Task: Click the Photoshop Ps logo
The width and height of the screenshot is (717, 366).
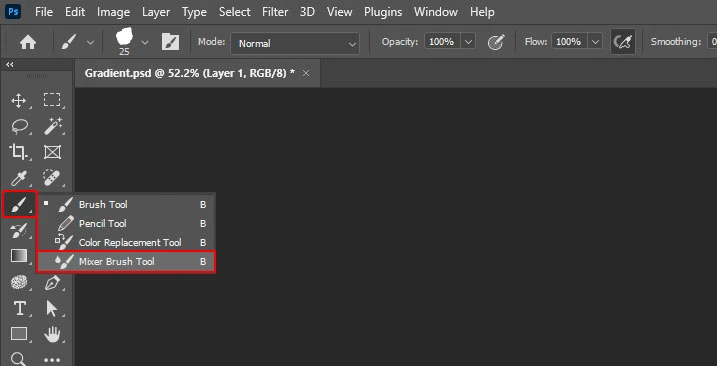Action: (x=13, y=11)
